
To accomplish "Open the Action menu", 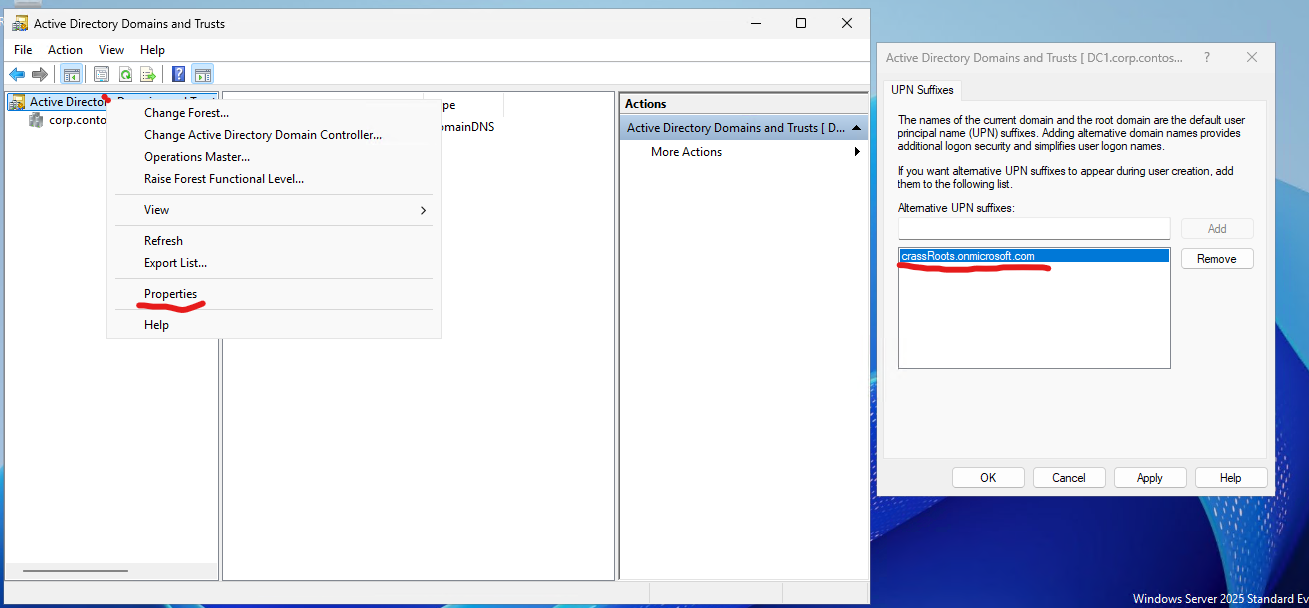I will pos(66,50).
